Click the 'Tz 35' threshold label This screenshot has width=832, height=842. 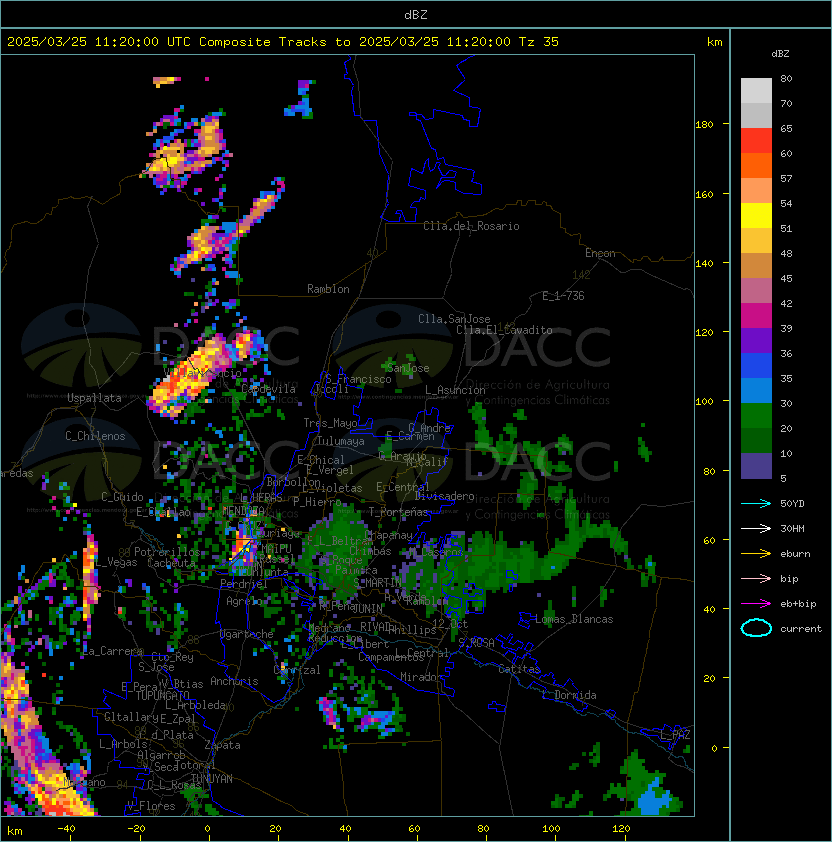(x=539, y=42)
